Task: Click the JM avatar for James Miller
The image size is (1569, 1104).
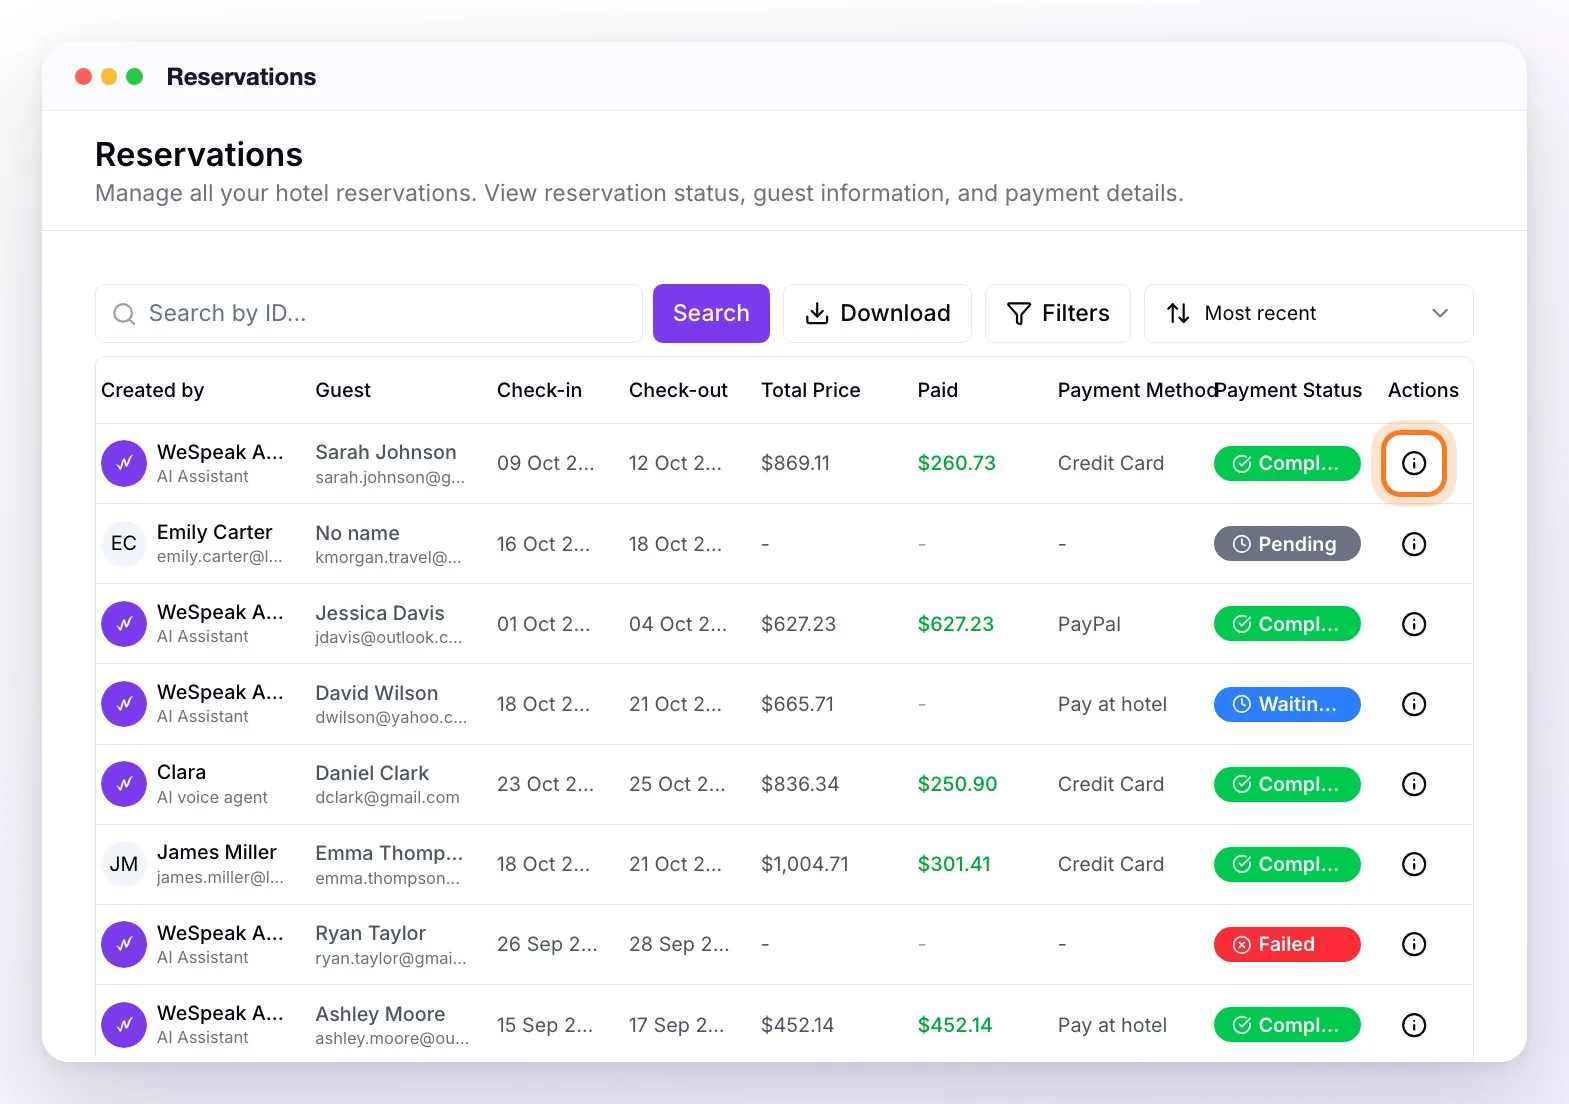Action: point(124,864)
